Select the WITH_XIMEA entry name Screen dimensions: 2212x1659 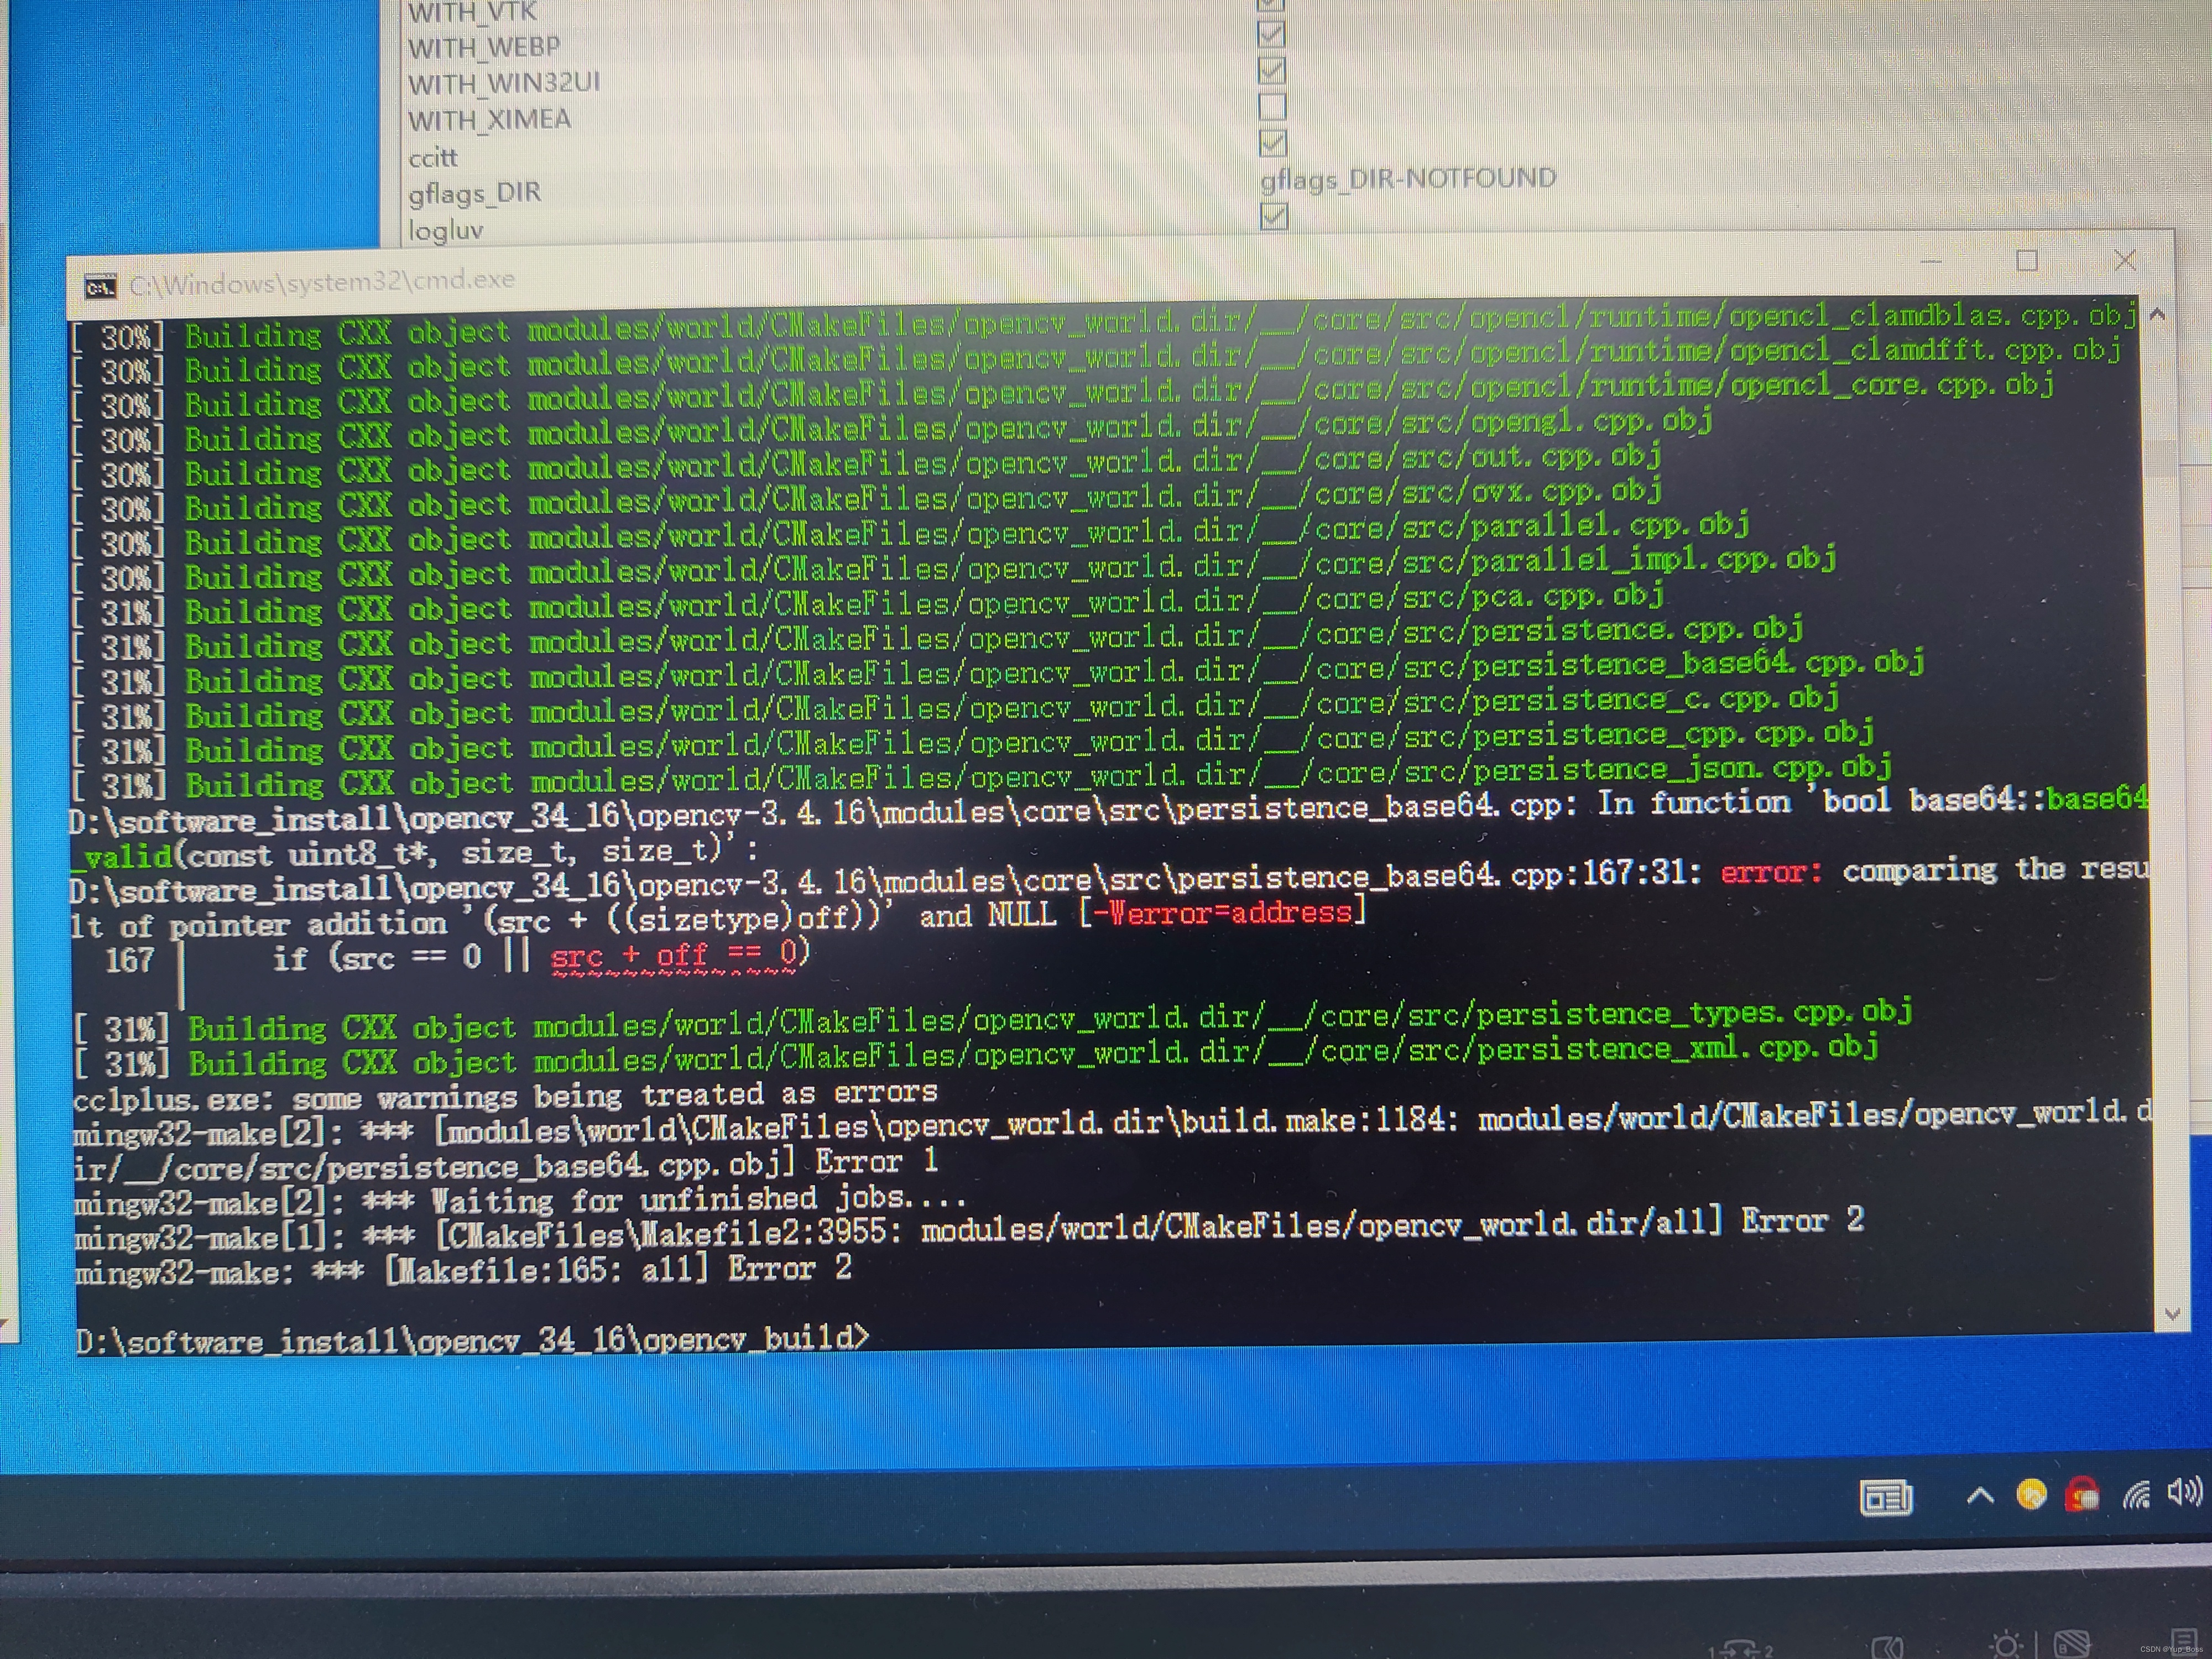(490, 120)
